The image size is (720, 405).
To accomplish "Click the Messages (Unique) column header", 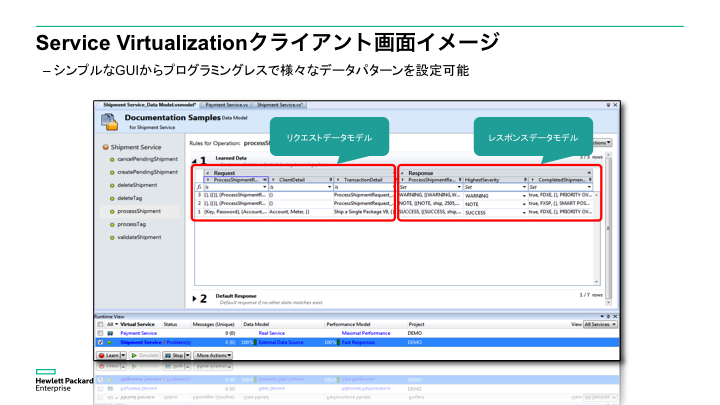I will tap(213, 324).
